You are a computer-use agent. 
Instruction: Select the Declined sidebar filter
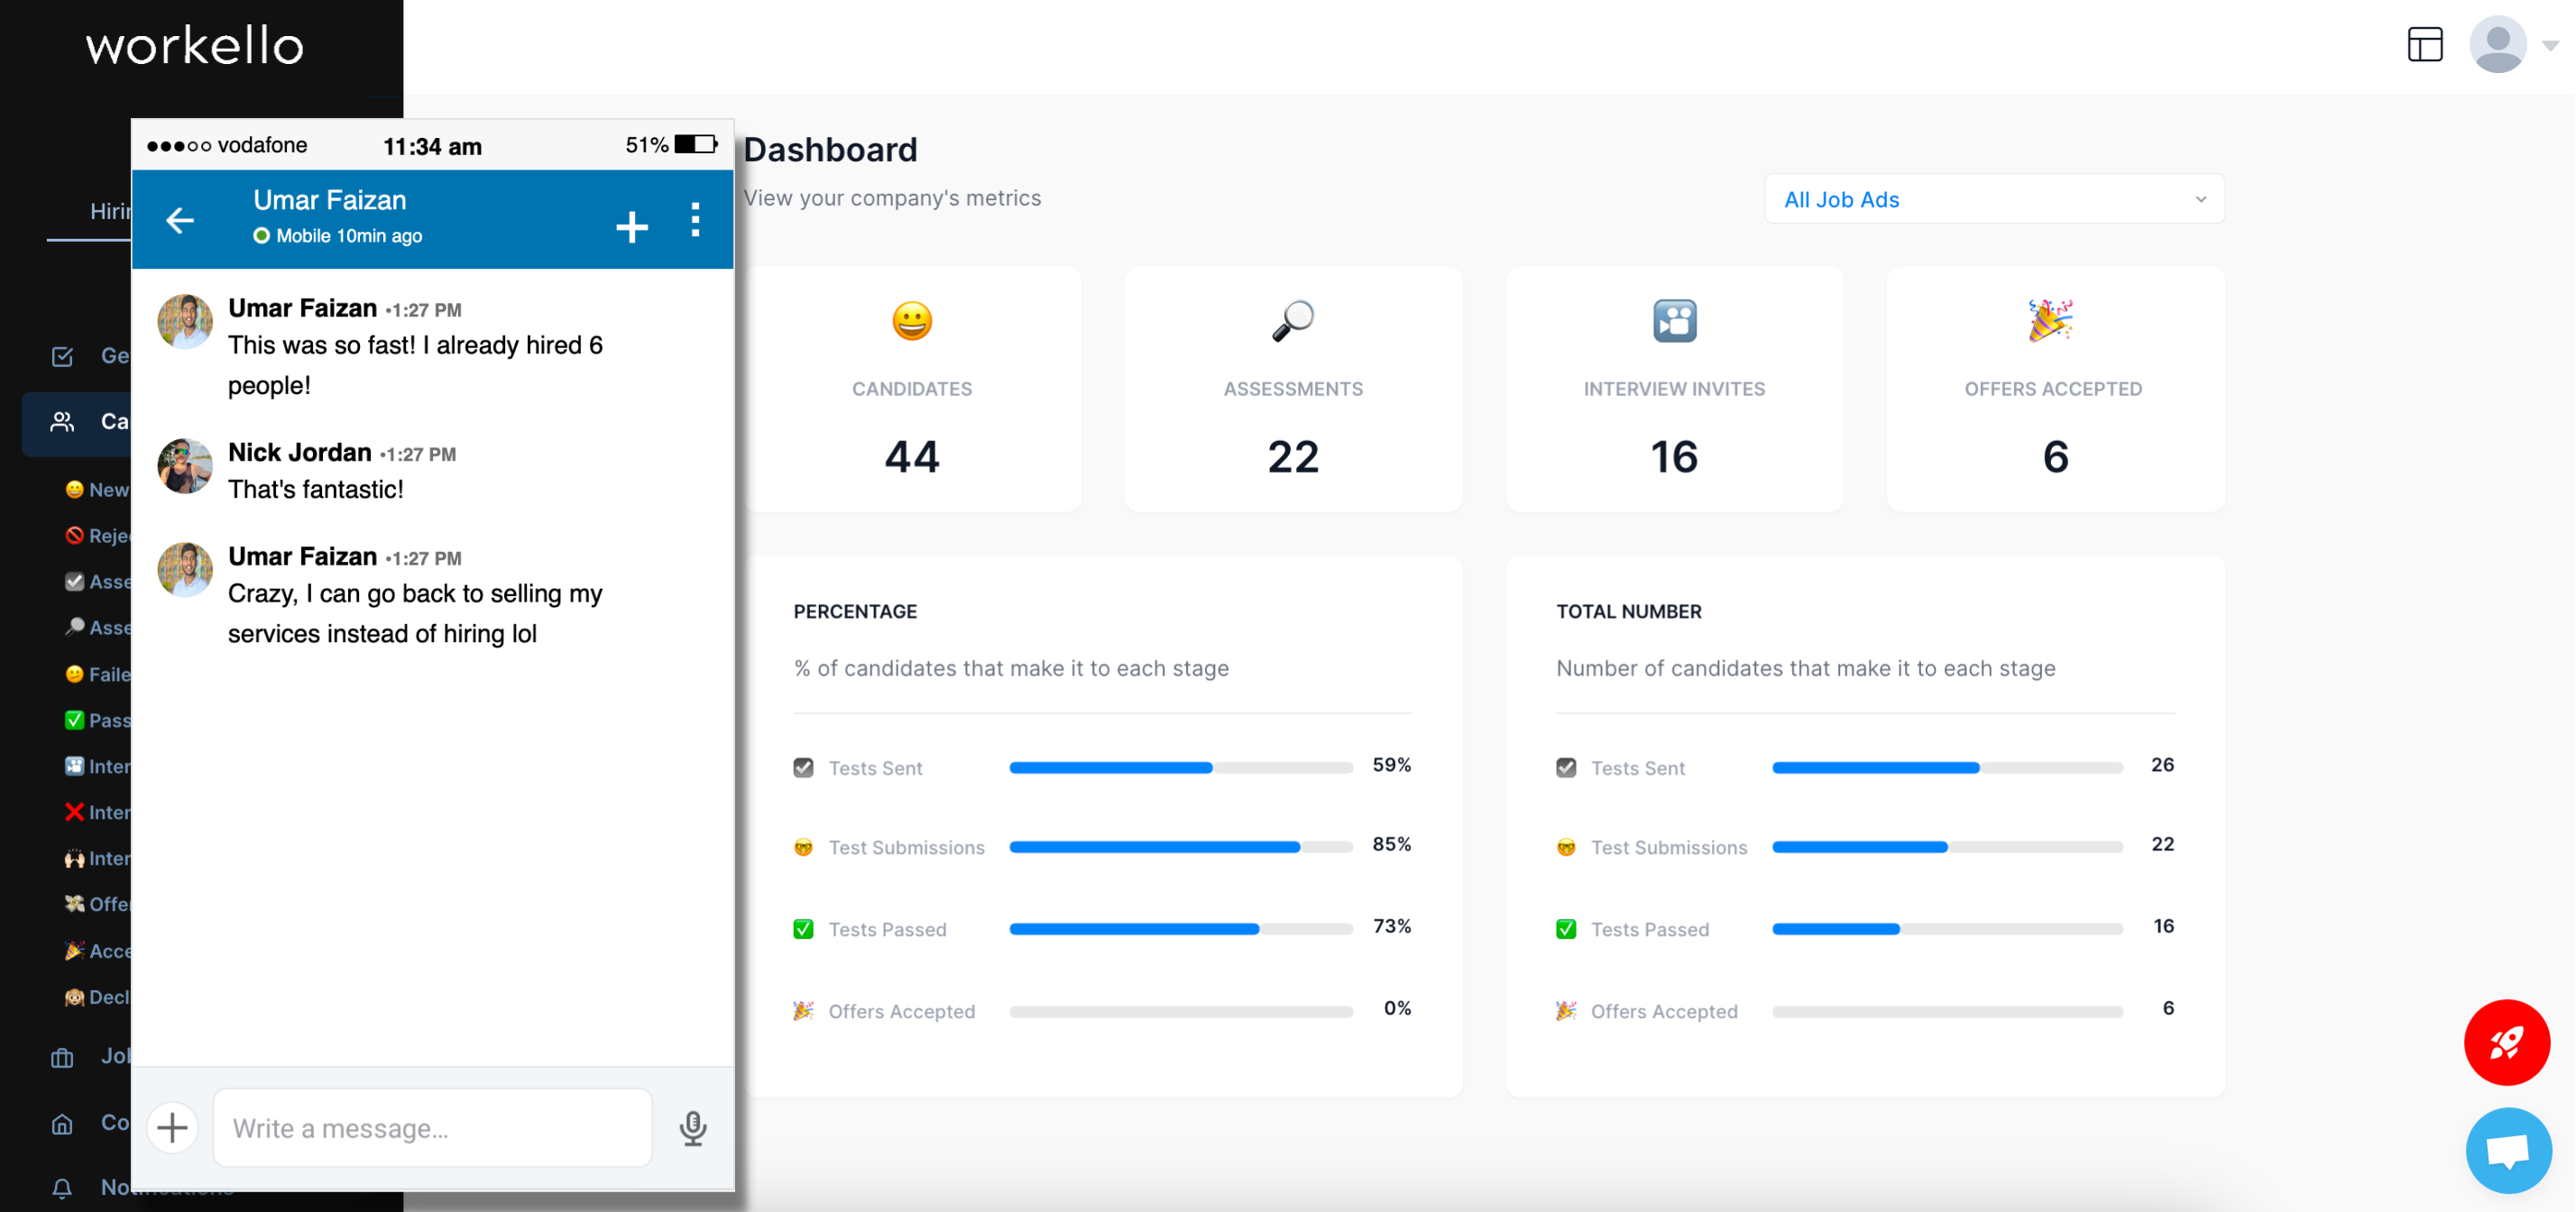click(x=97, y=997)
